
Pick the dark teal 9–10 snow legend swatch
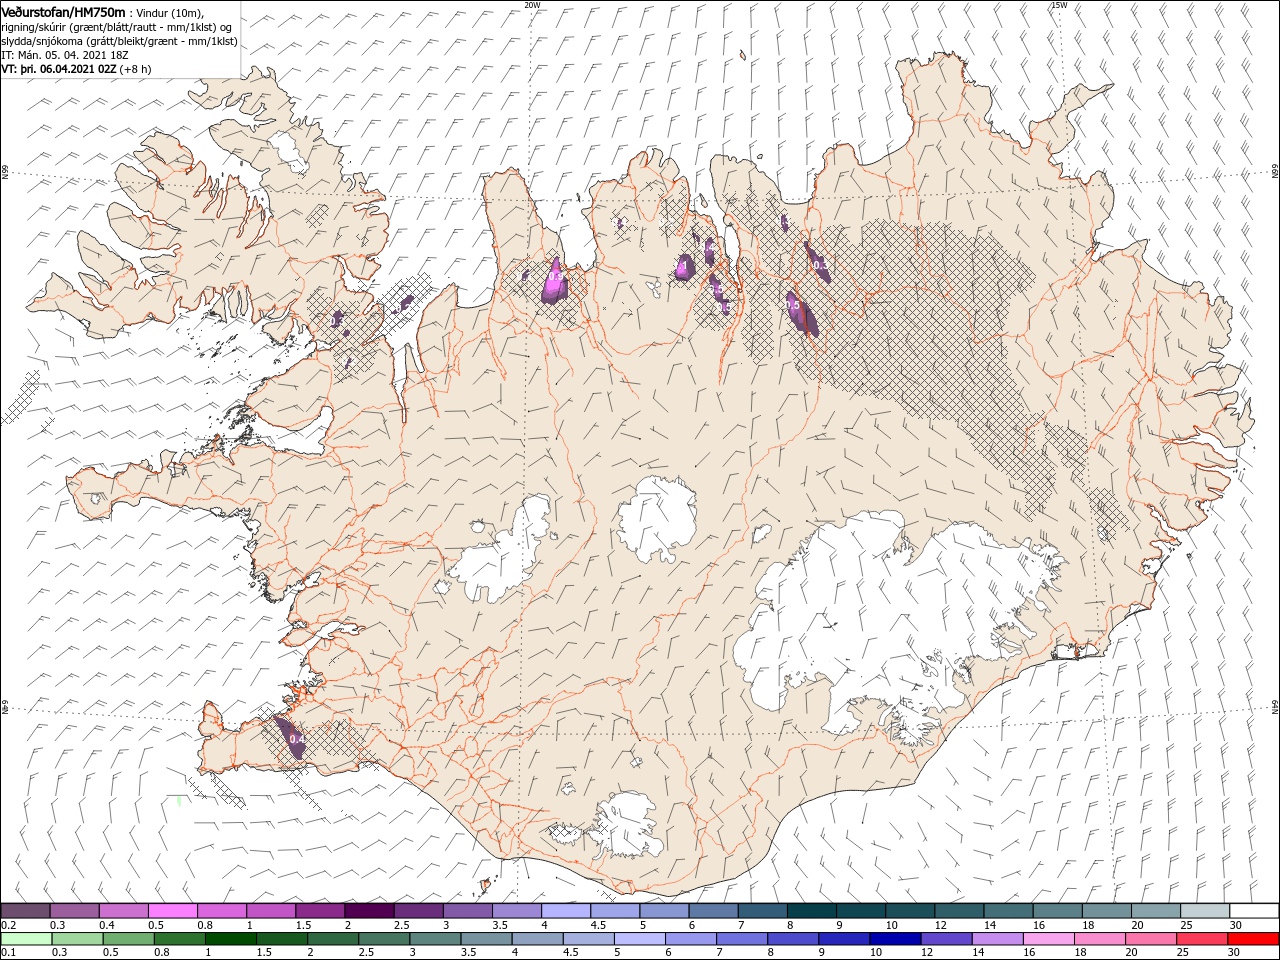point(861,911)
